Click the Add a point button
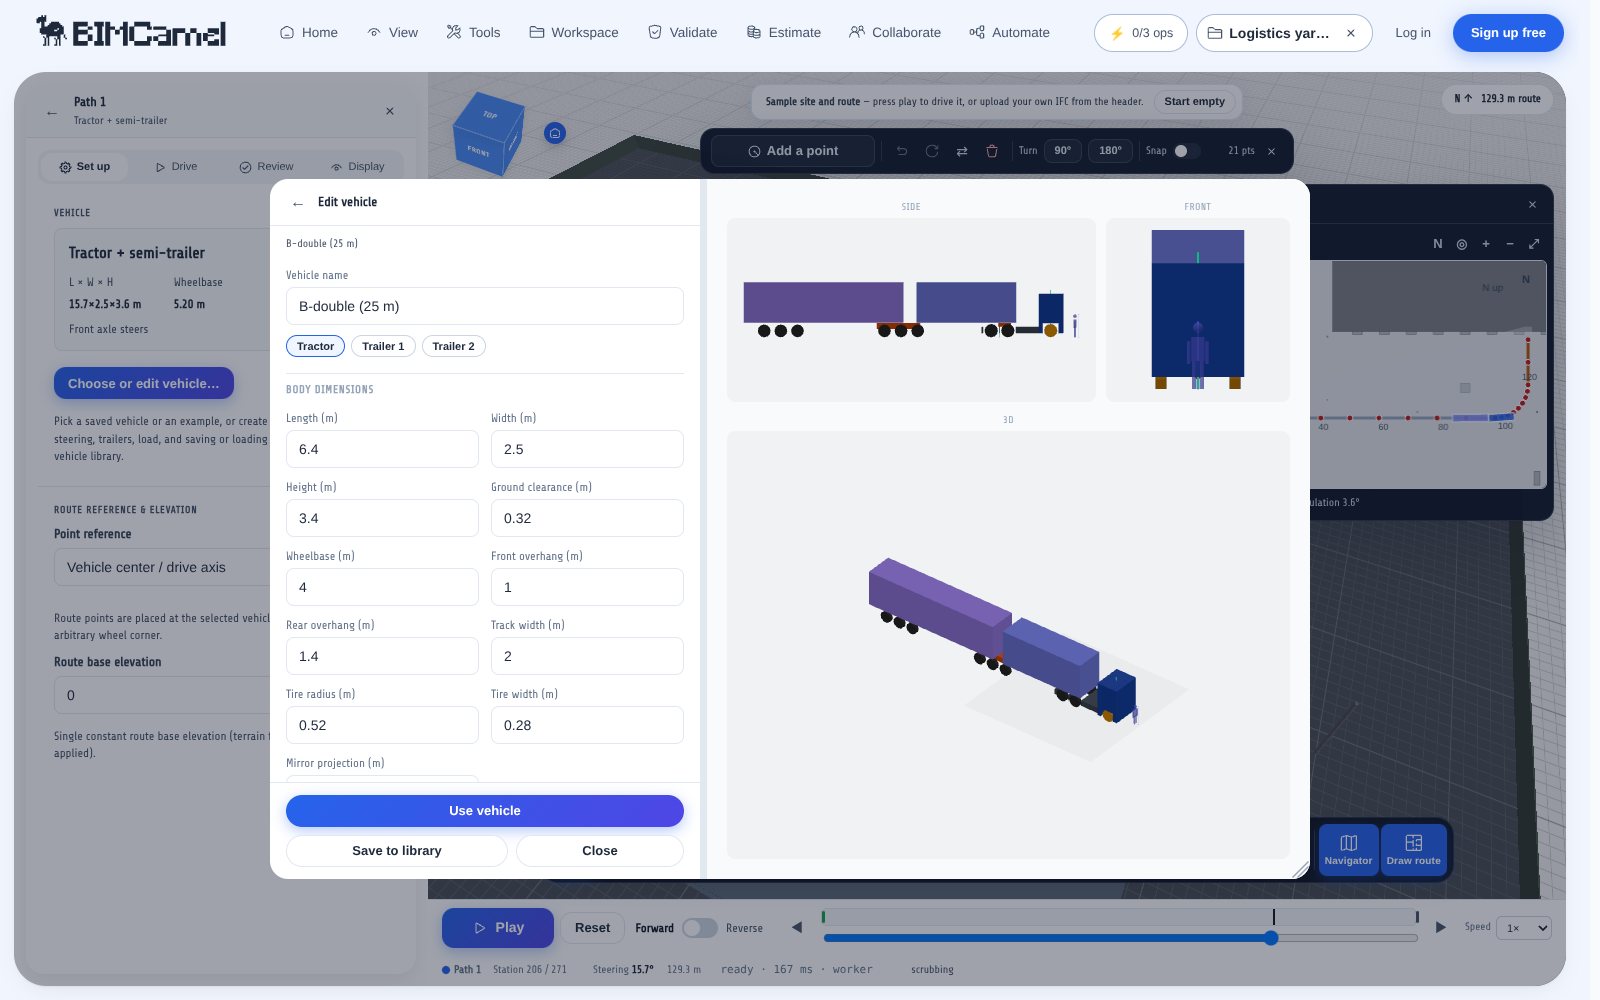The image size is (1600, 1000). (793, 151)
